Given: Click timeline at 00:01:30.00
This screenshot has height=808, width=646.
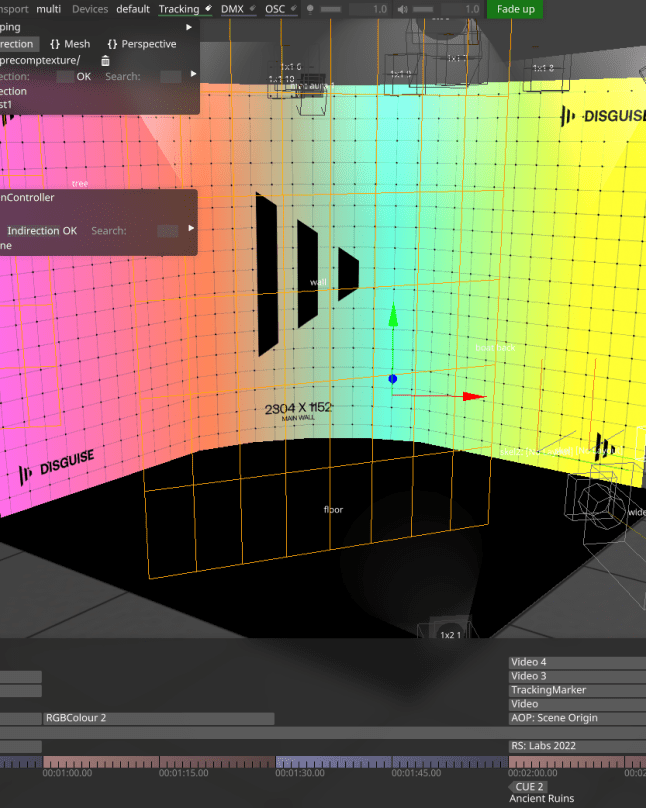Looking at the screenshot, I should pyautogui.click(x=300, y=773).
